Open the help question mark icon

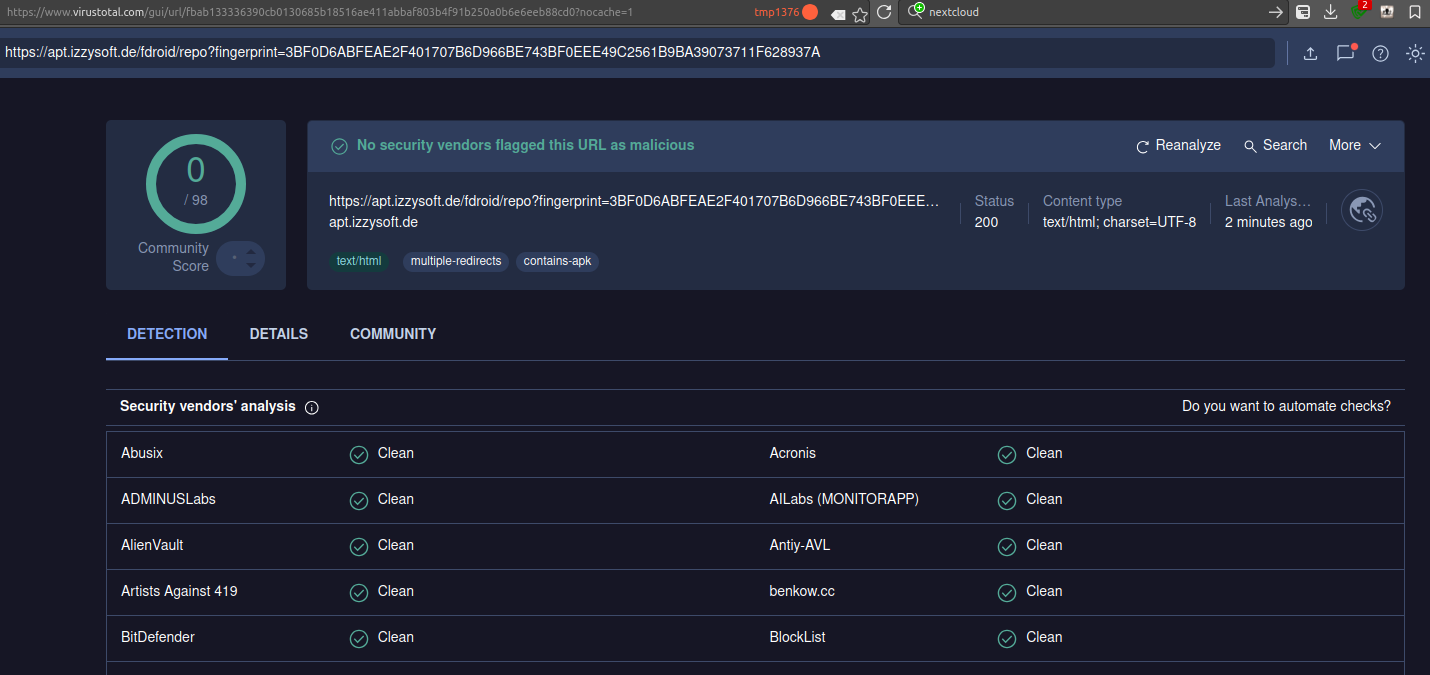(x=1380, y=54)
